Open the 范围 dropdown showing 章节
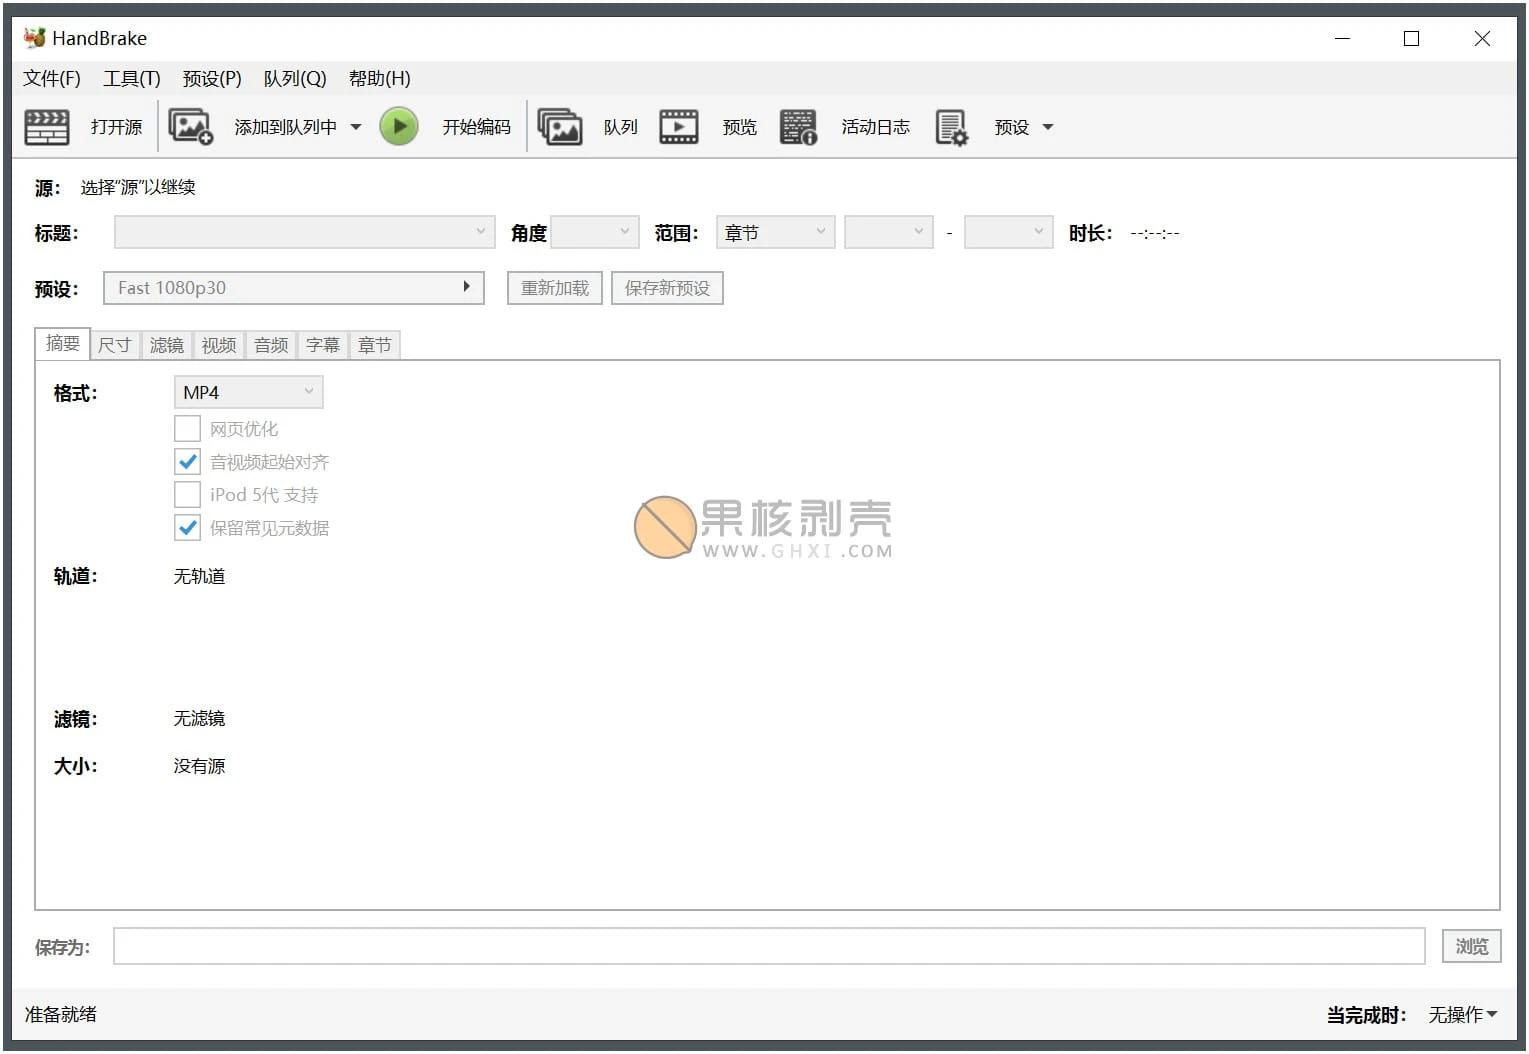This screenshot has width=1529, height=1054. 775,231
